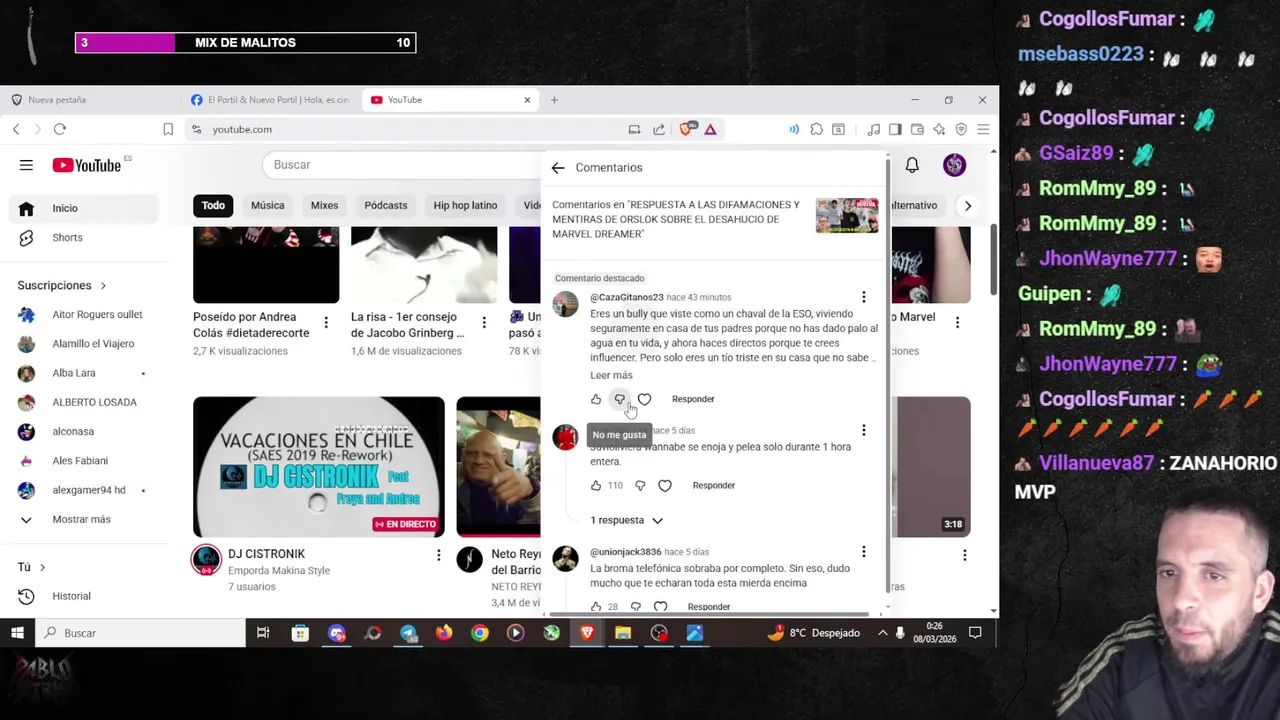Go back from the Comentarios panel
1280x720 pixels.
[558, 168]
